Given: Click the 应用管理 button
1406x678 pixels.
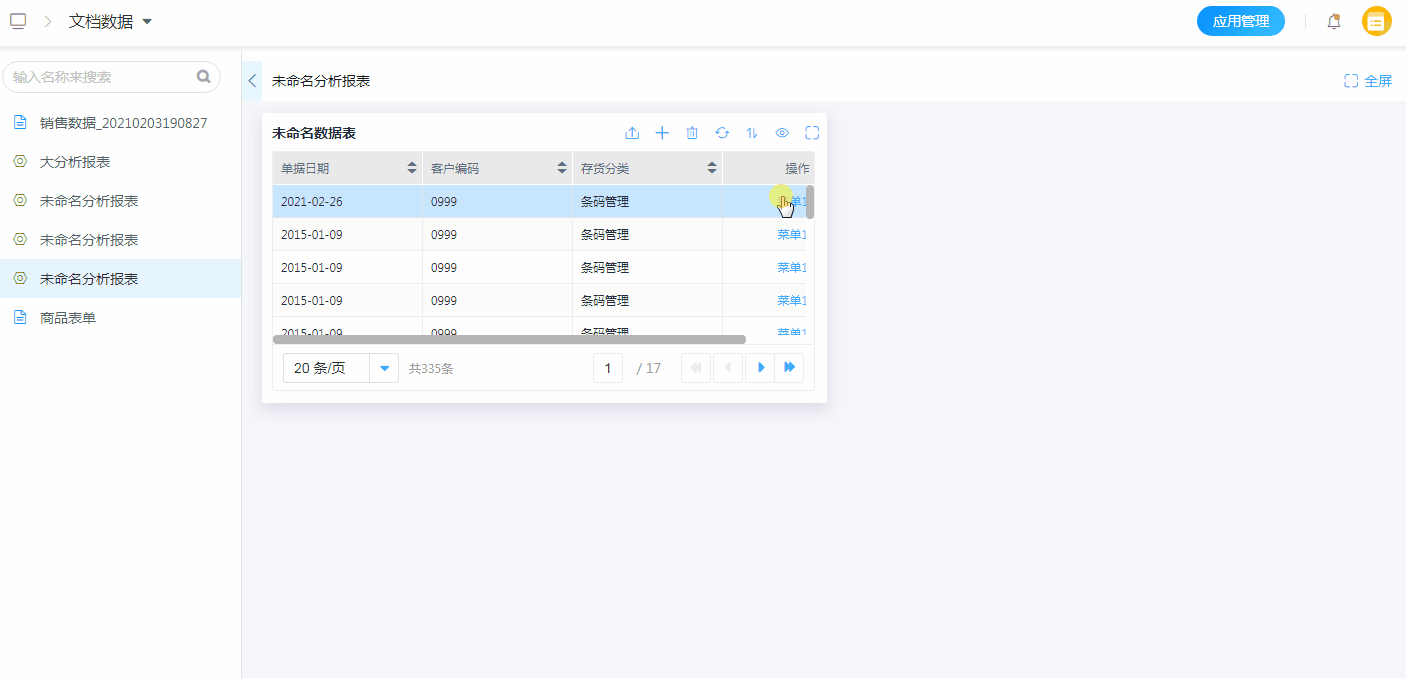Looking at the screenshot, I should point(1240,21).
